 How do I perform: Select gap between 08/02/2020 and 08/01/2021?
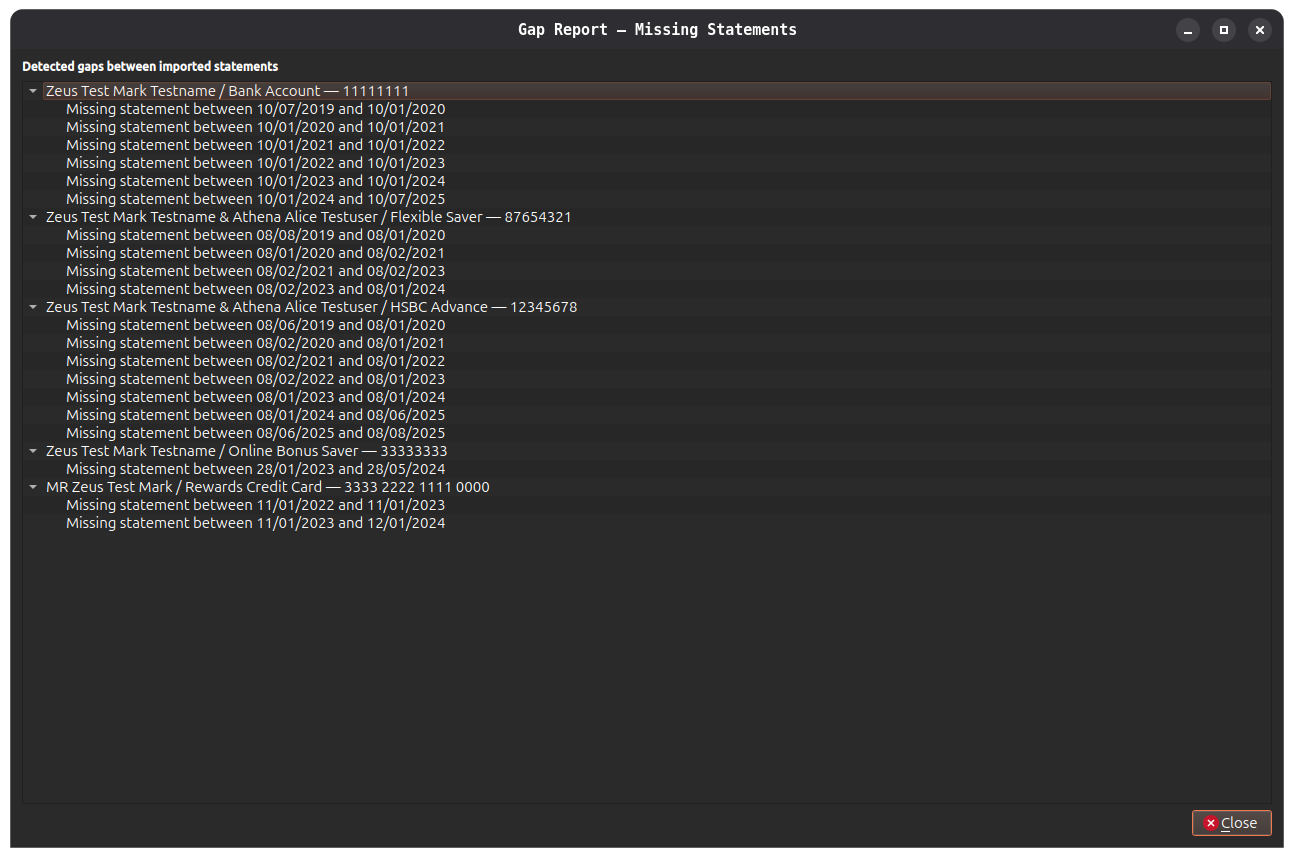tap(667, 343)
